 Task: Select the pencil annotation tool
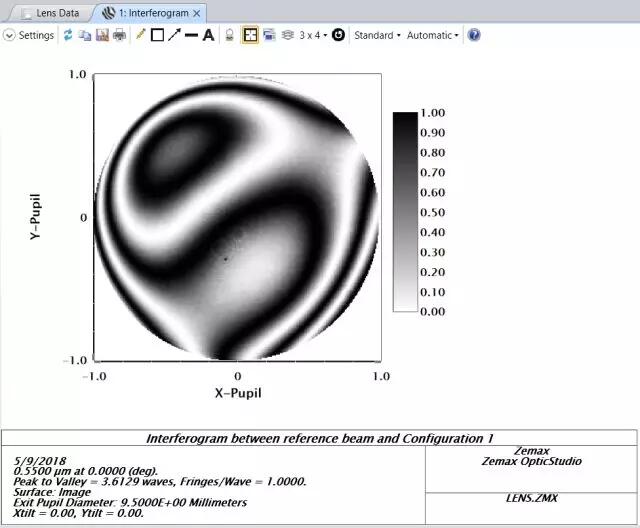(x=140, y=35)
